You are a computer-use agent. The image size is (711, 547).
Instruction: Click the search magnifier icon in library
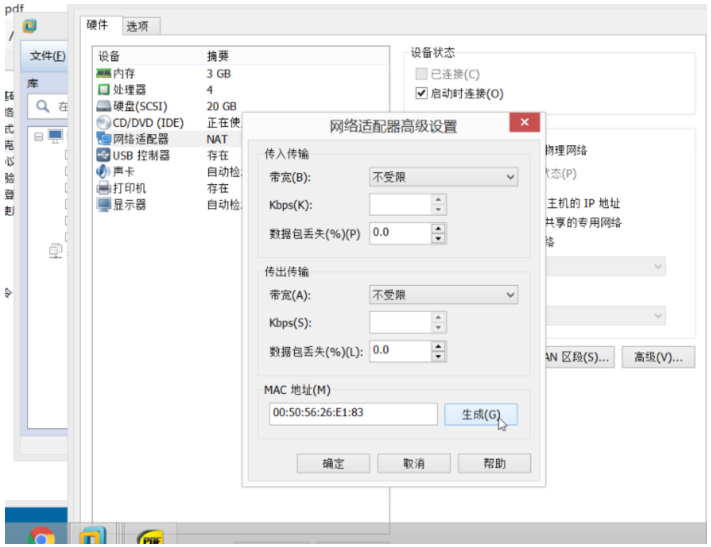[43, 107]
